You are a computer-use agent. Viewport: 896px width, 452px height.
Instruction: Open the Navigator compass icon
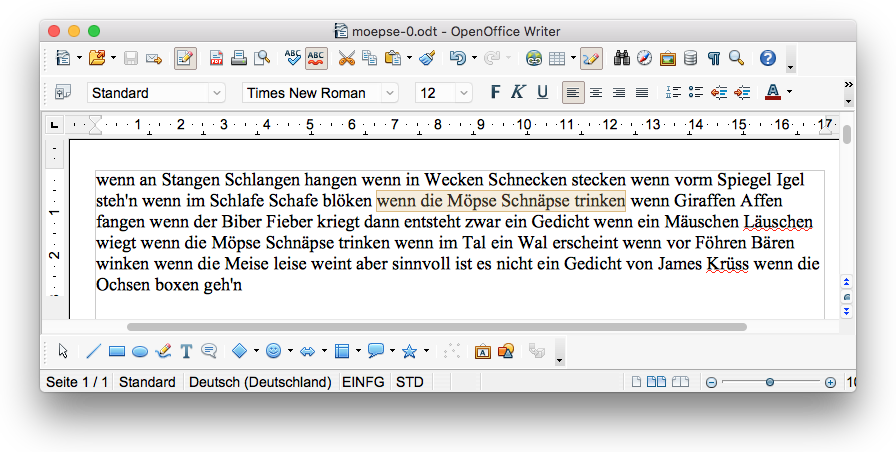click(645, 58)
